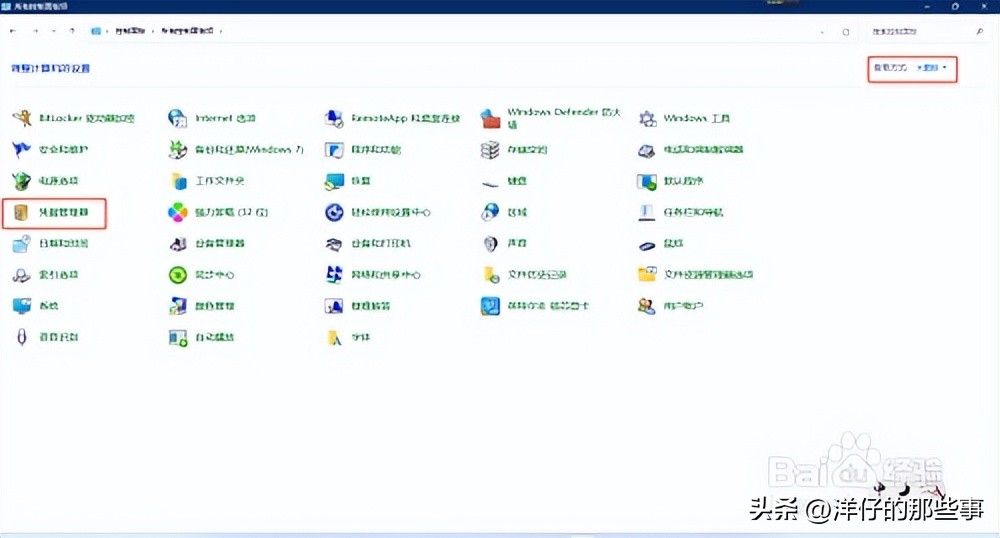
Task: Expand address bar history dropdown arrow
Action: point(822,32)
